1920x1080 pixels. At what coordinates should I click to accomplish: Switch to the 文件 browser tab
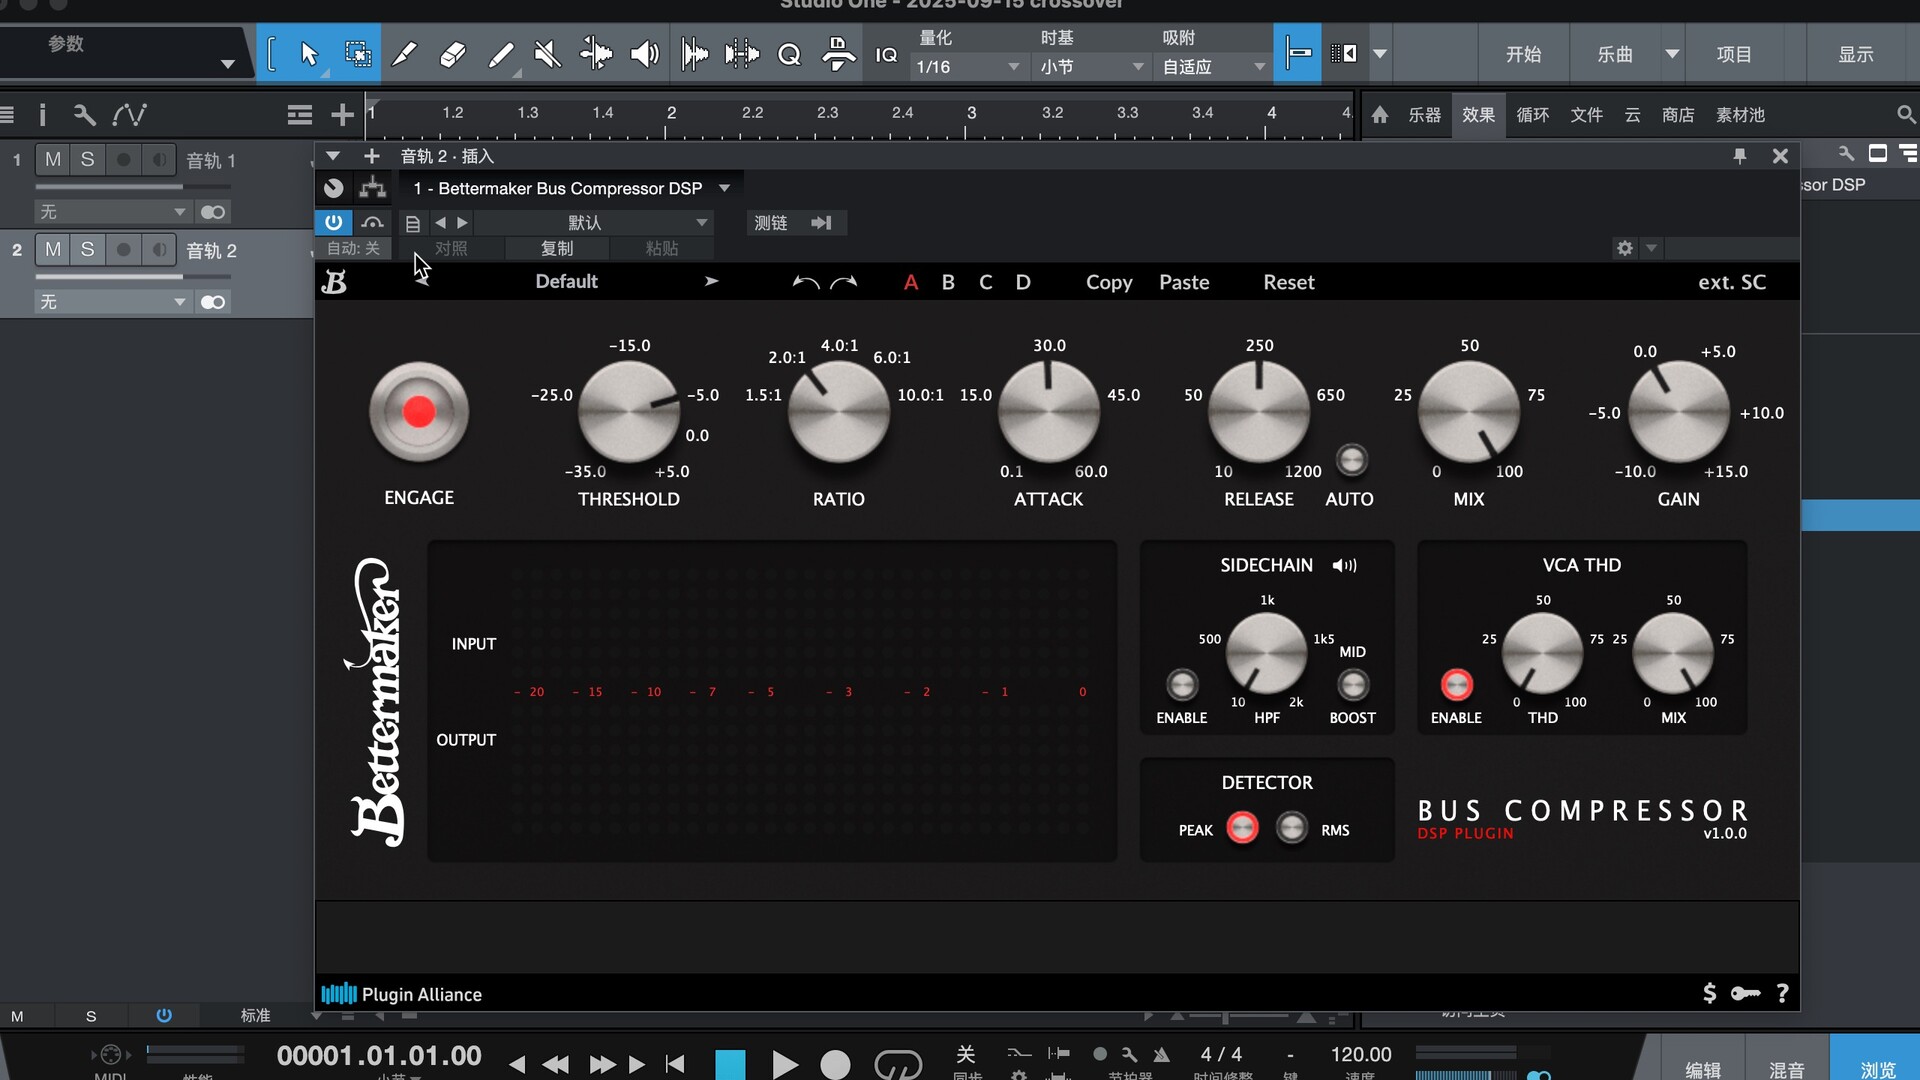[1587, 115]
